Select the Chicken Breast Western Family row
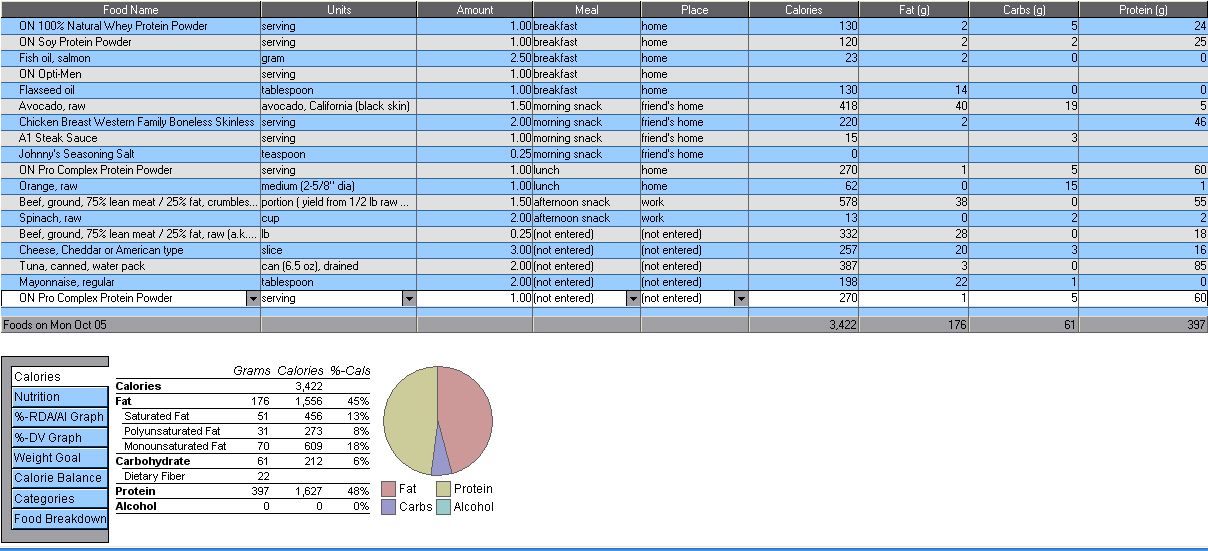Viewport: 1208px width, 551px height. (x=604, y=122)
